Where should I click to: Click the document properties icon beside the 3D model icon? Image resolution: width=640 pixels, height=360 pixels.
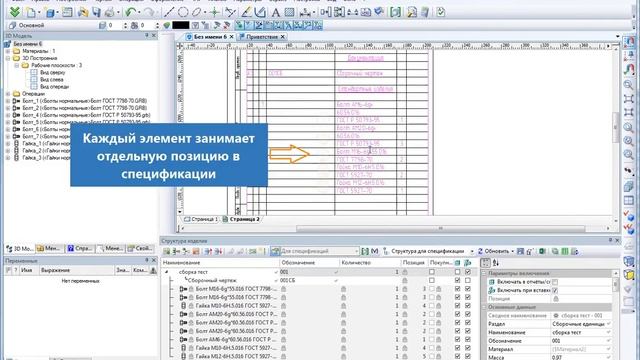click(x=67, y=13)
